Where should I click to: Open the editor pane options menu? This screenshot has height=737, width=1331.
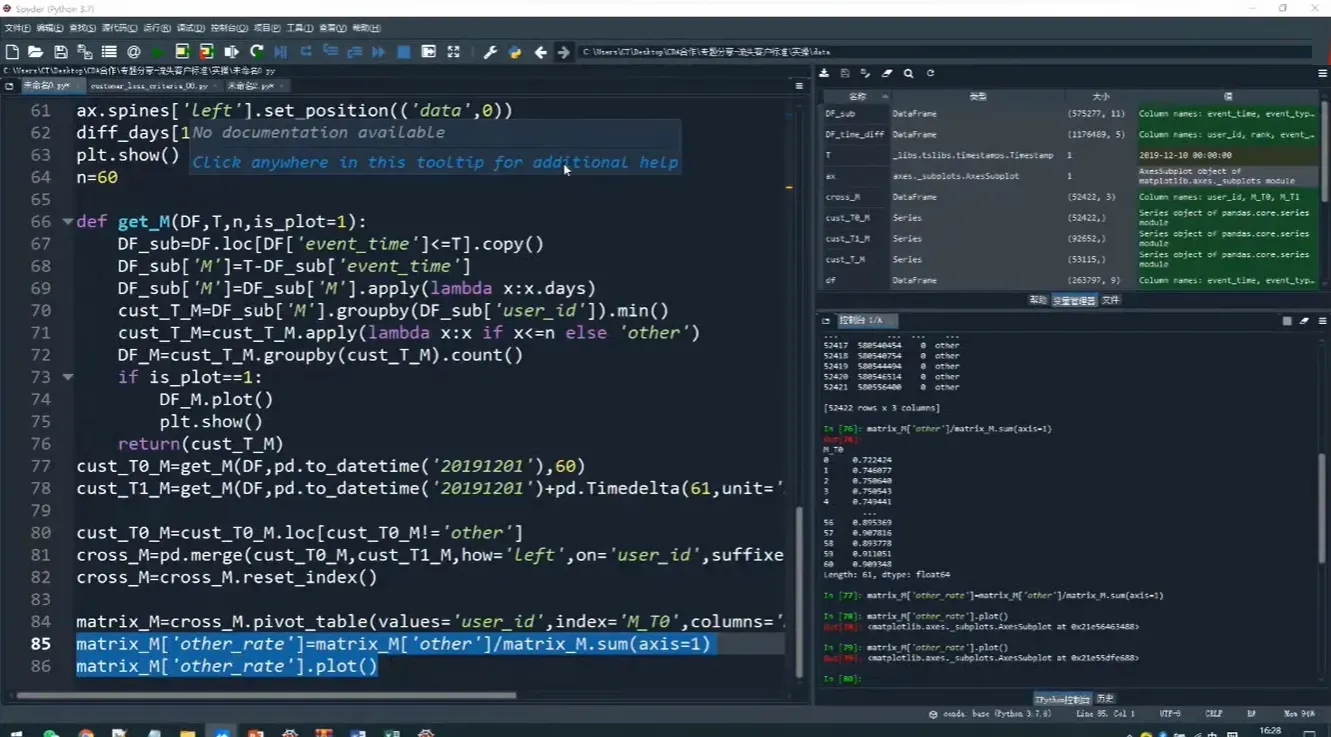[799, 86]
